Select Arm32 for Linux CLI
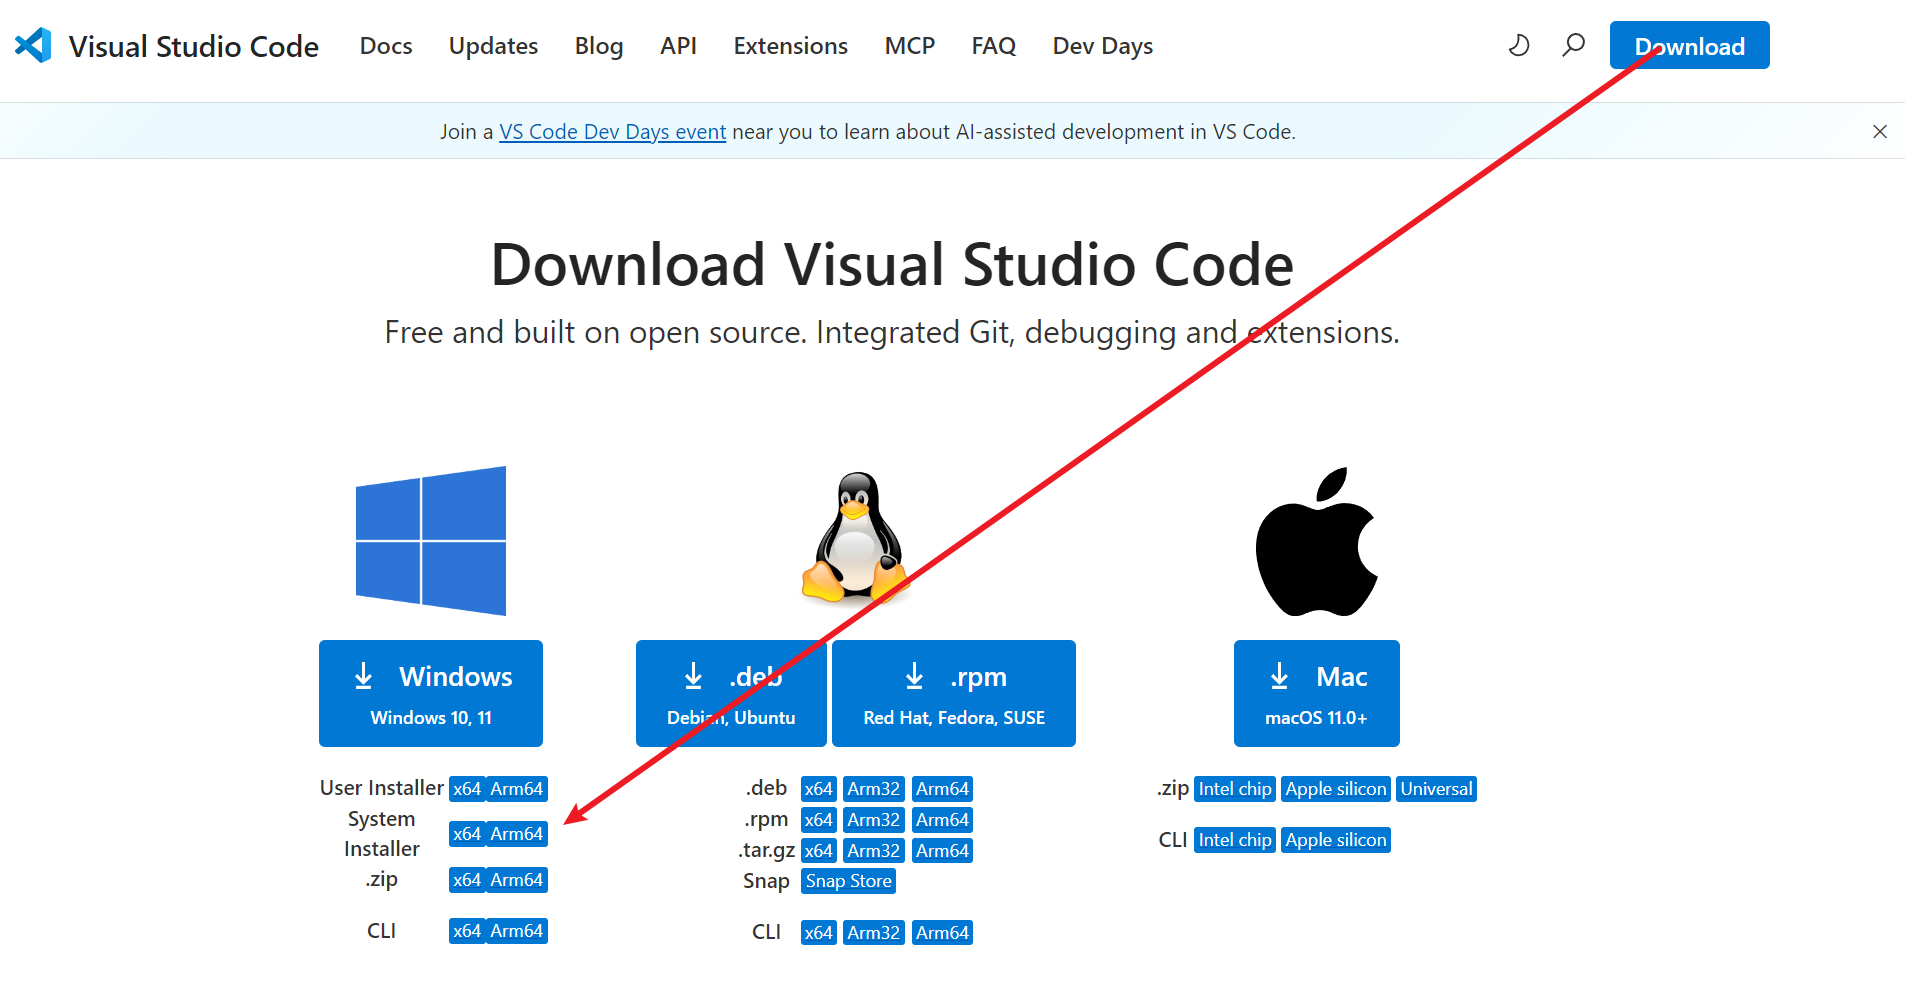The height and width of the screenshot is (1008, 1905). pos(874,933)
